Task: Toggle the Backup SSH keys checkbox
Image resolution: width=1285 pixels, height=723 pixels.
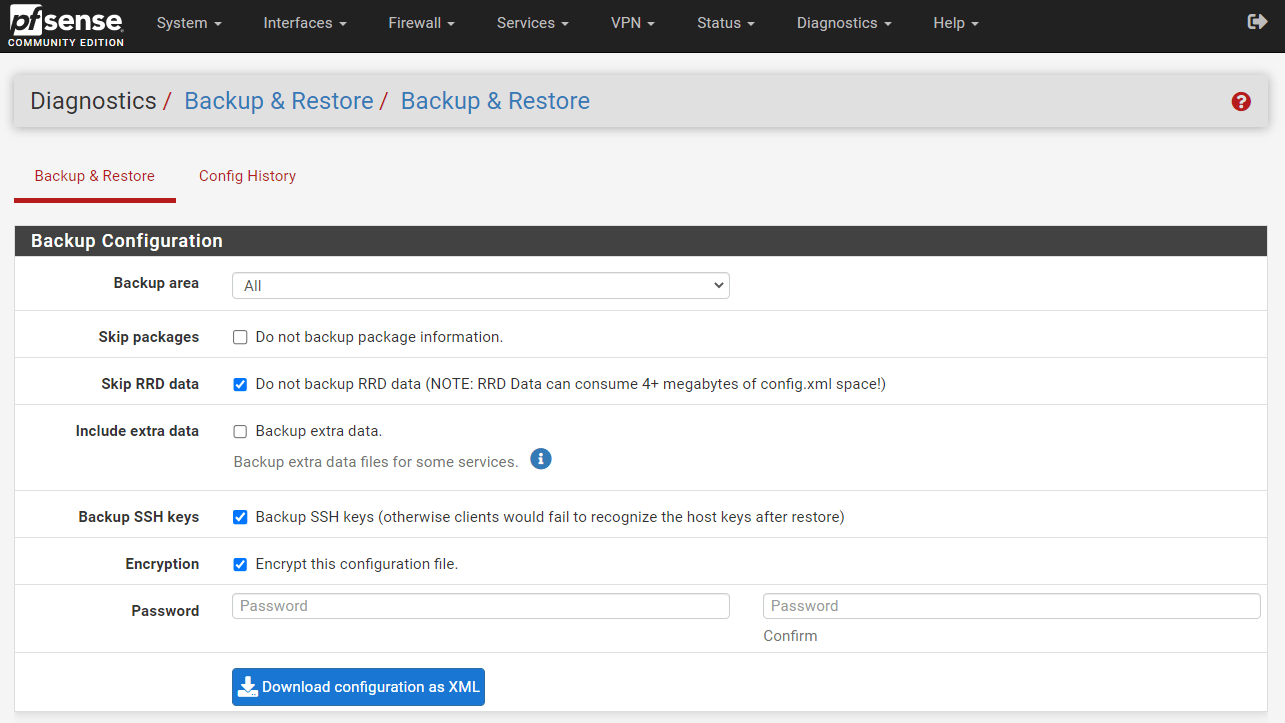Action: pos(240,517)
